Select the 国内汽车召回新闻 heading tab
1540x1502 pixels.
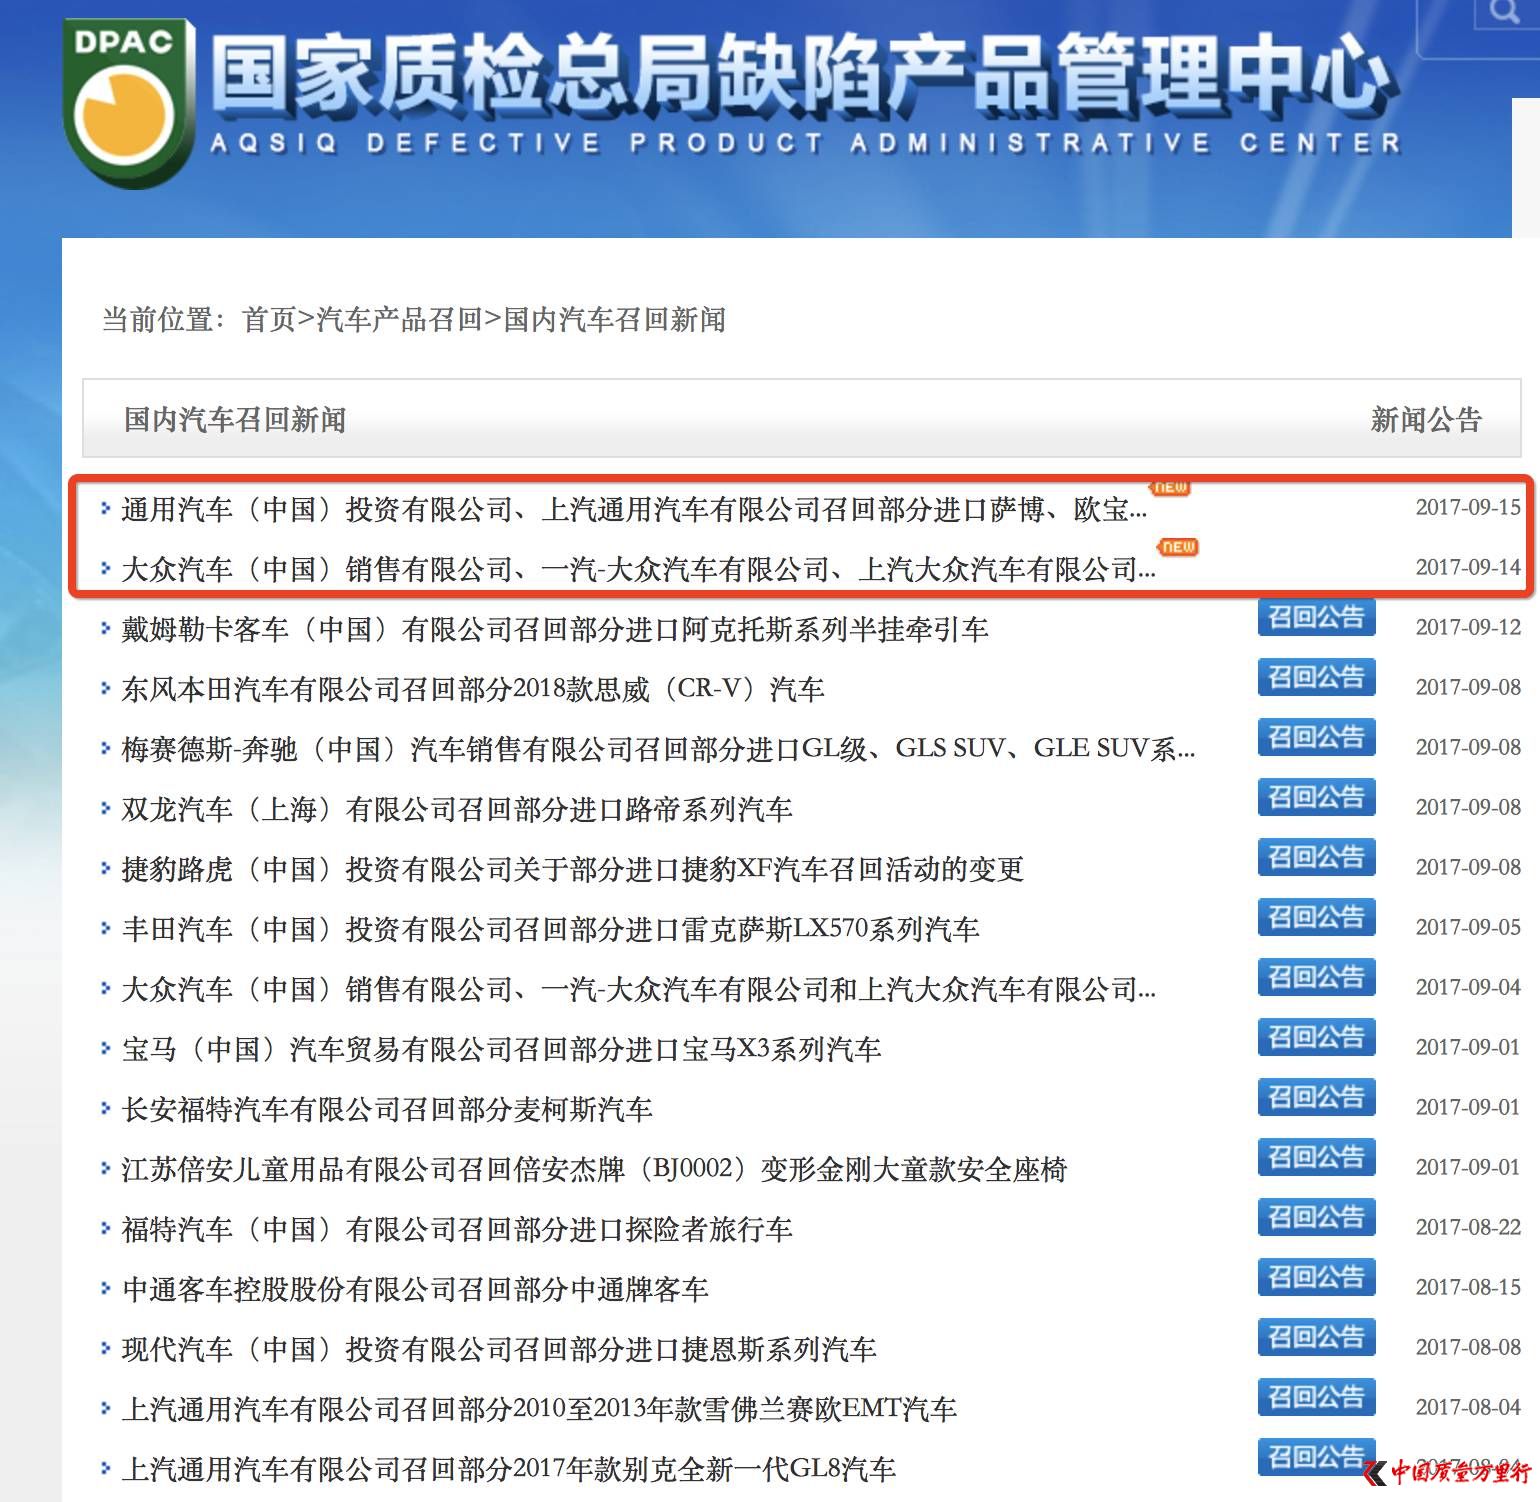(x=235, y=419)
